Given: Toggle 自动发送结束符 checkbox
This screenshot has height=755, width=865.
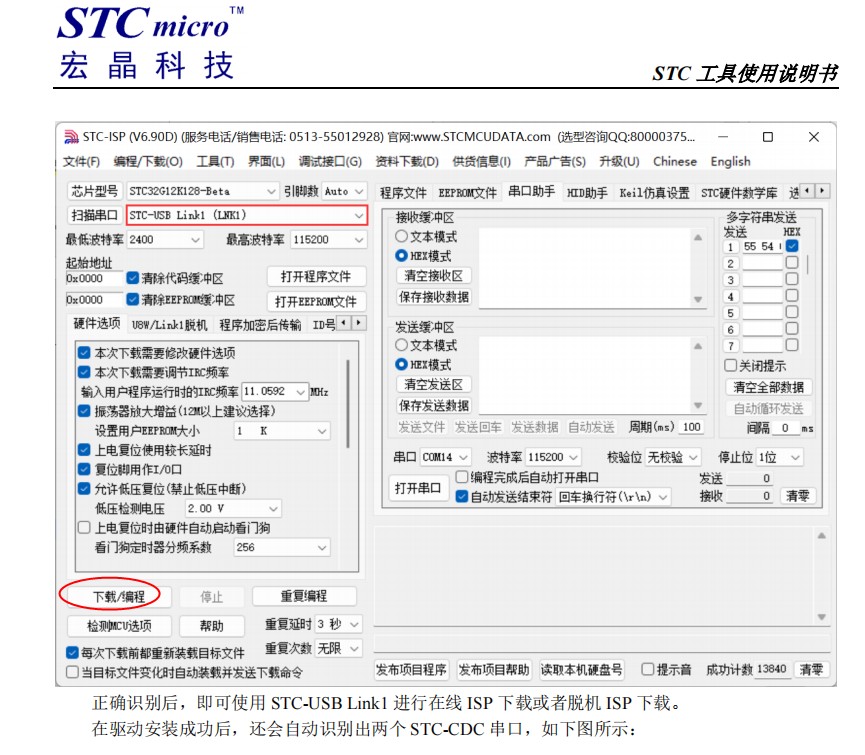Looking at the screenshot, I should pos(462,497).
